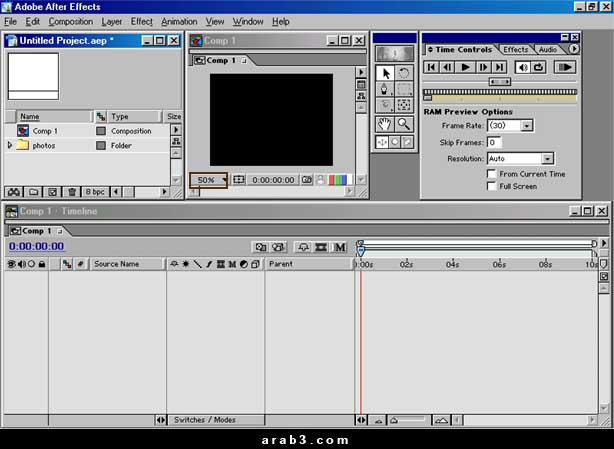The image size is (614, 449).
Task: Open Comp window flyout arrow menu
Action: click(361, 72)
